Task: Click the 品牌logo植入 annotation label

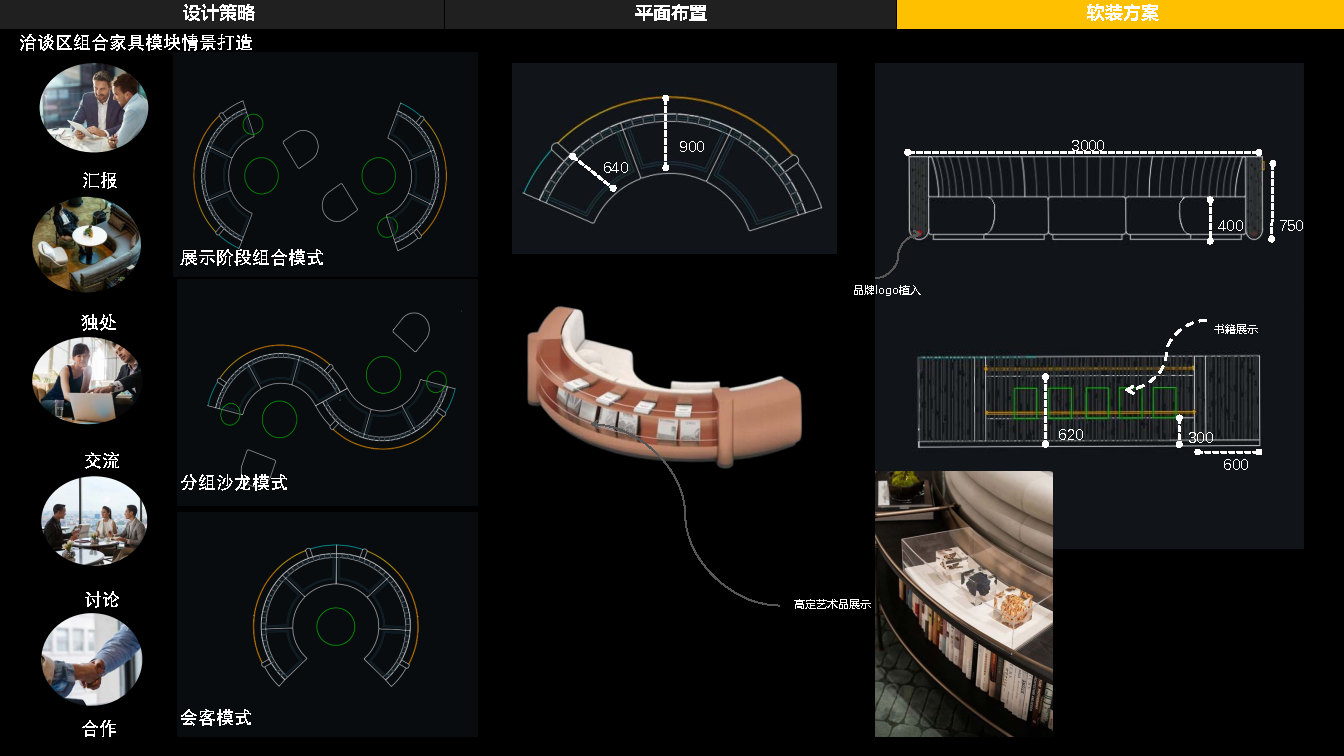Action: click(886, 290)
